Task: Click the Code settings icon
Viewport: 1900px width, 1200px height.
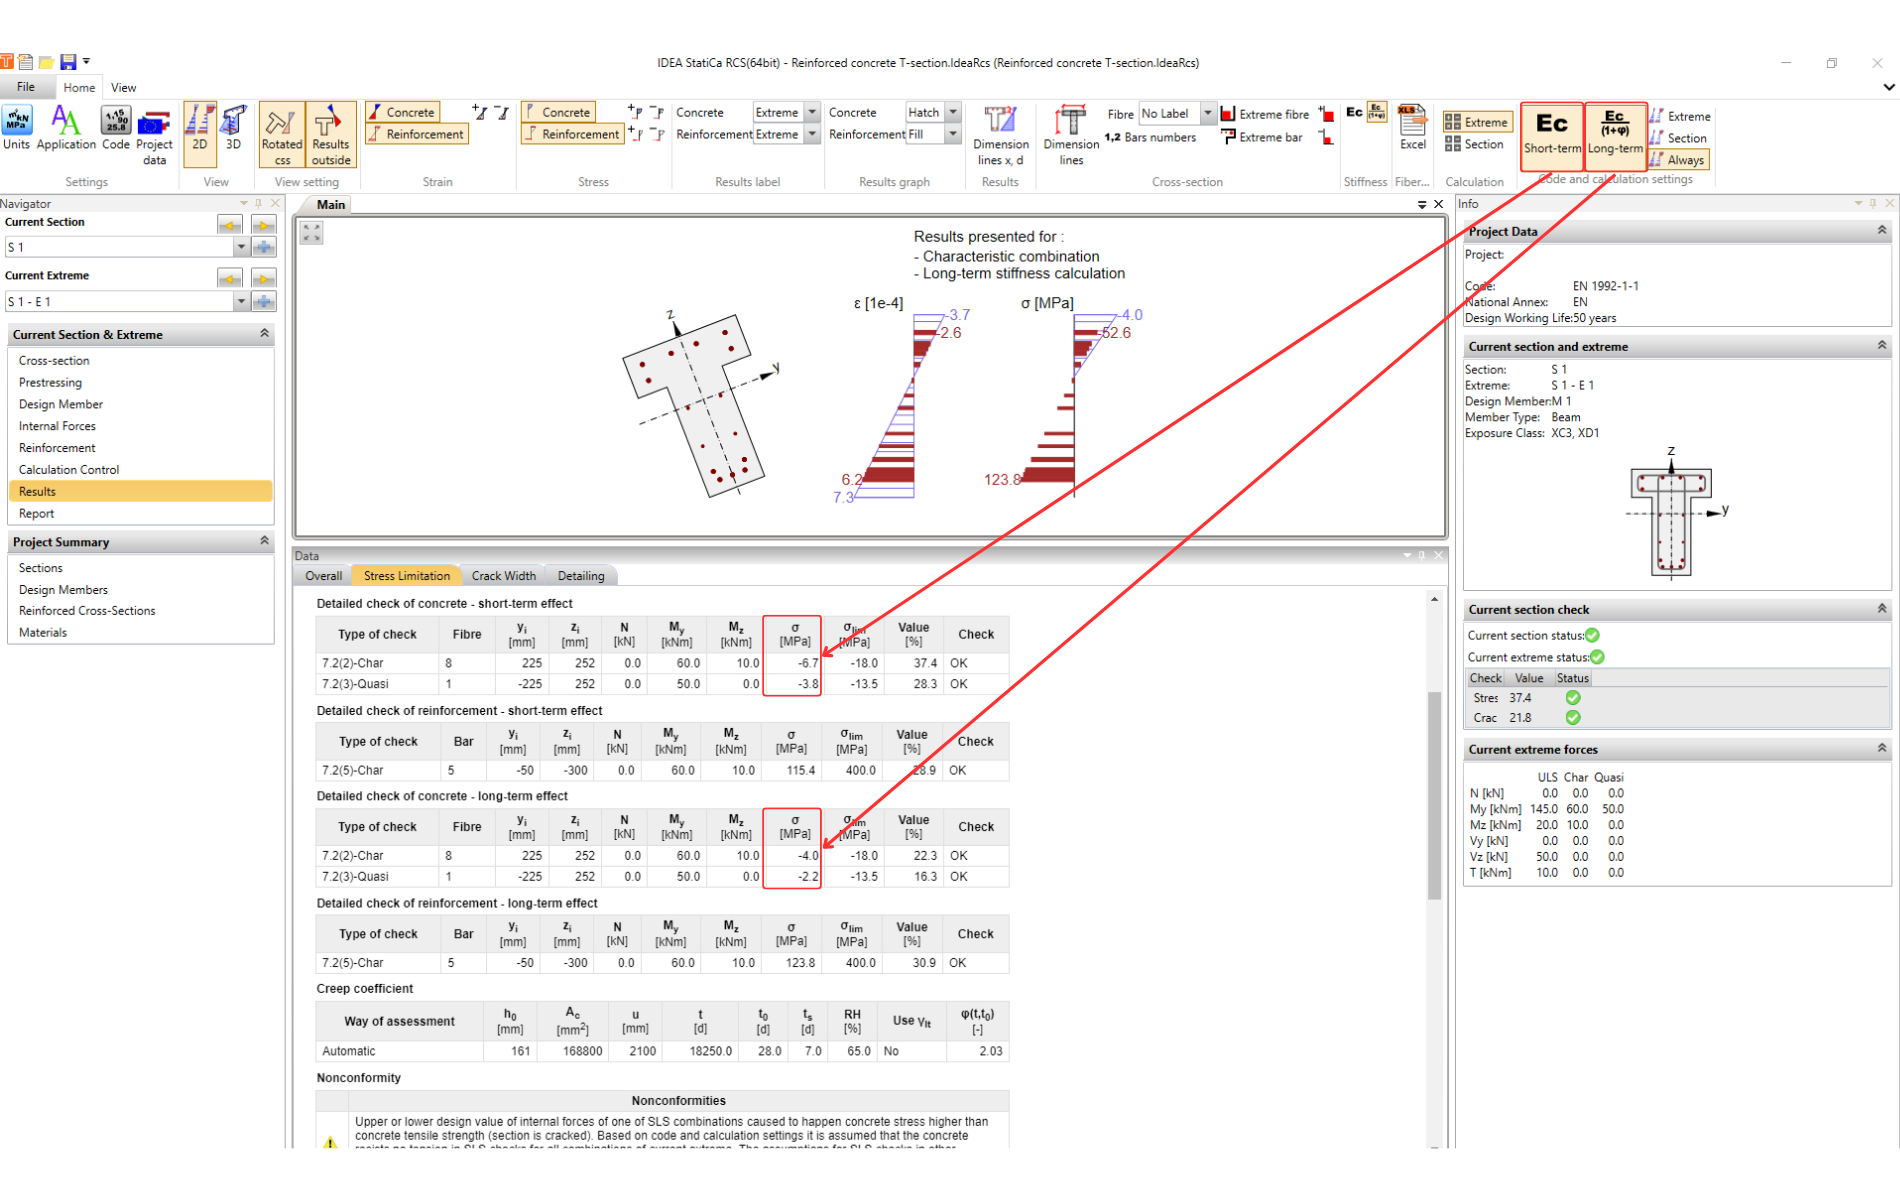Action: [116, 129]
